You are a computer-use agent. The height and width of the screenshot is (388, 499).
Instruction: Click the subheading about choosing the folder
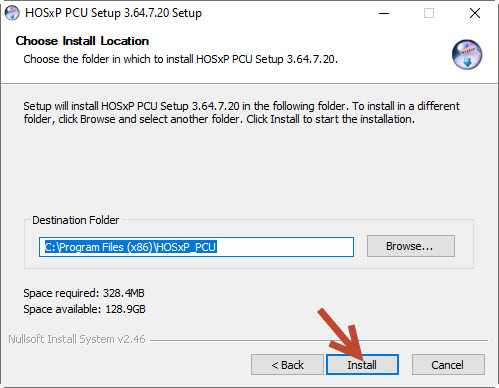[x=180, y=59]
